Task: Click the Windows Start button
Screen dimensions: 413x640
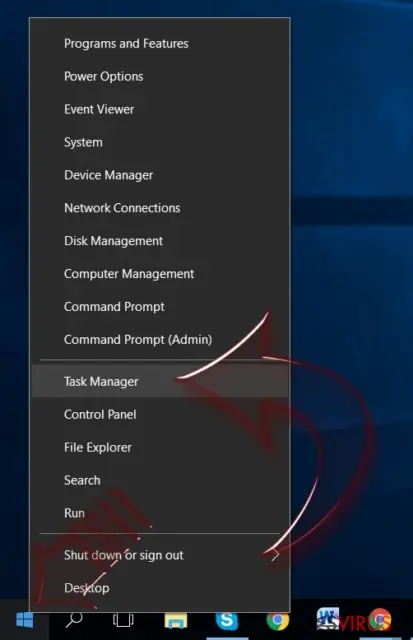Action: [24, 620]
